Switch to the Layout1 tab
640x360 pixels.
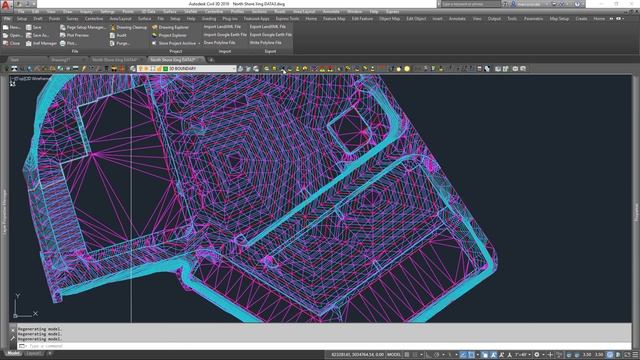pyautogui.click(x=34, y=353)
